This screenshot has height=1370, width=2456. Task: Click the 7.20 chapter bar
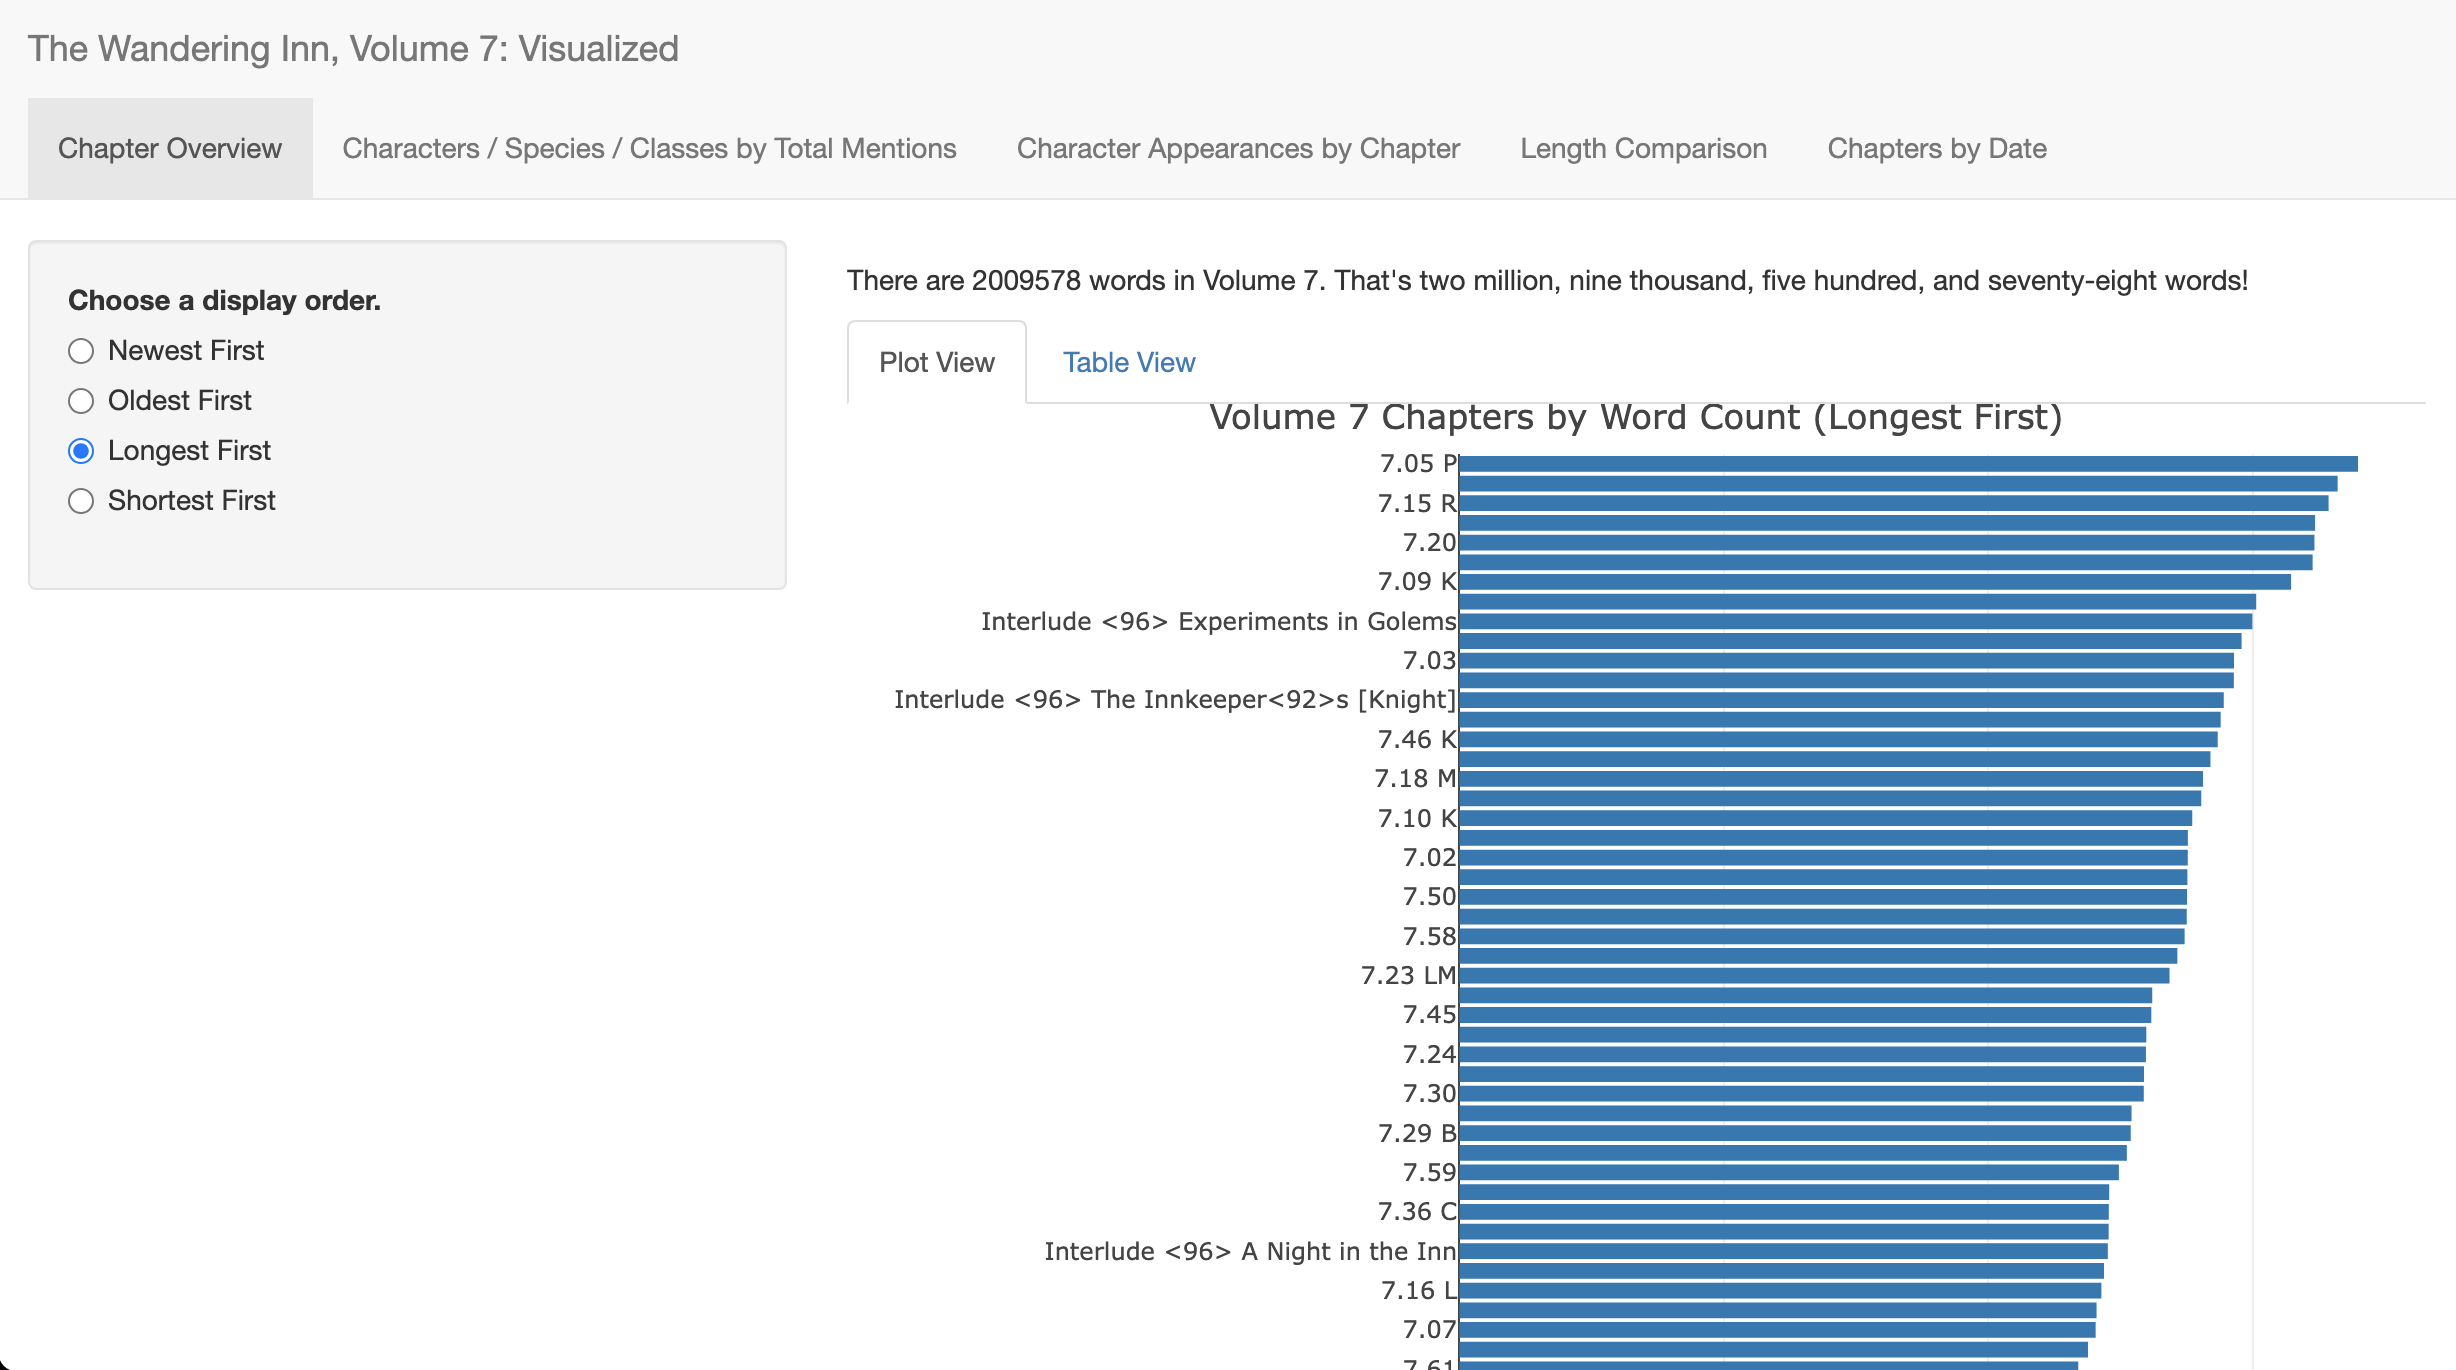click(x=1886, y=542)
